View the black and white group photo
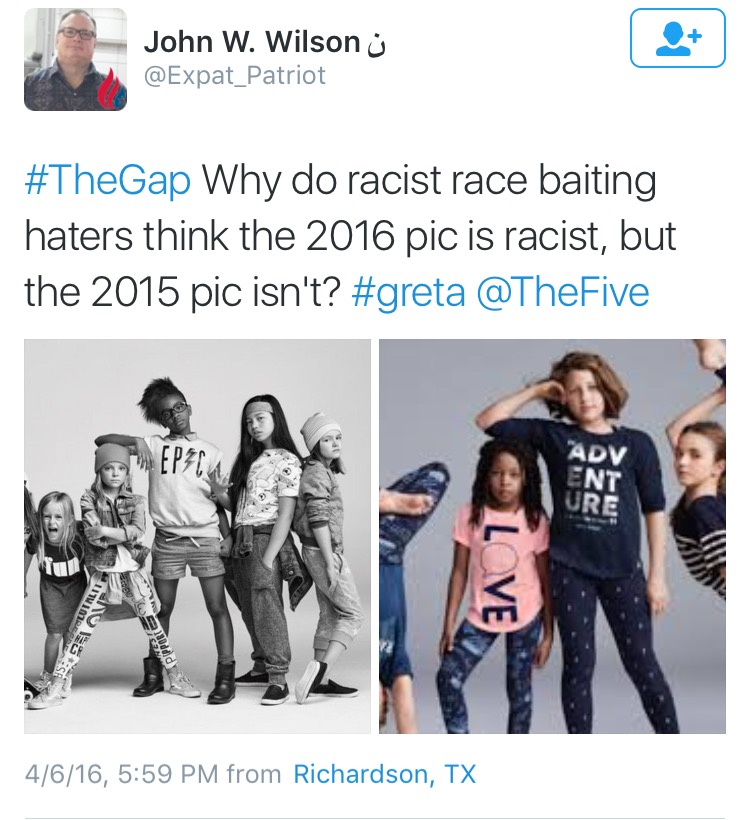Viewport: 750px width, 820px height. click(x=197, y=536)
